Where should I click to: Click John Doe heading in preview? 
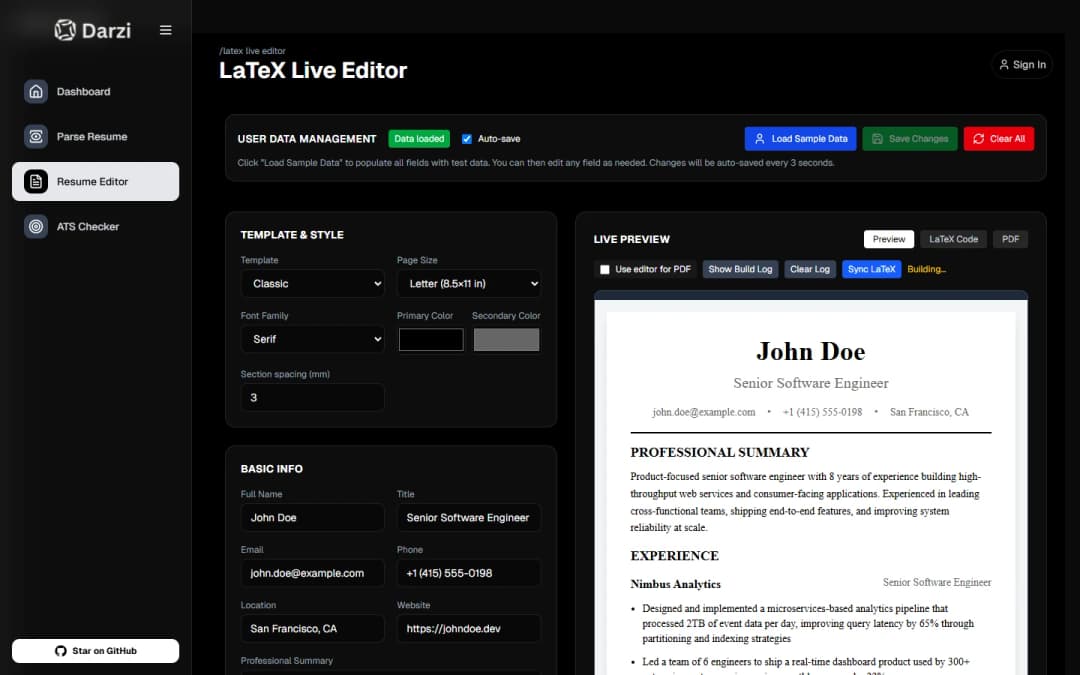(811, 351)
